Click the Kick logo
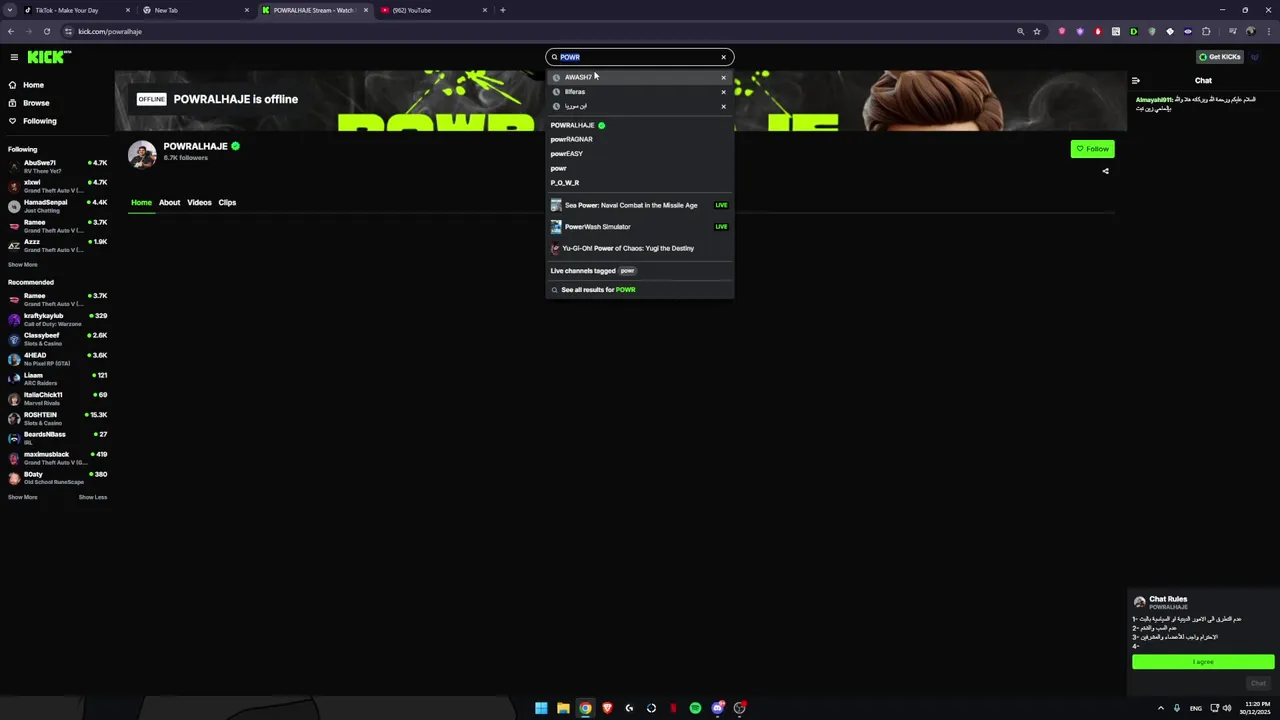Image resolution: width=1280 pixels, height=720 pixels. click(x=48, y=57)
